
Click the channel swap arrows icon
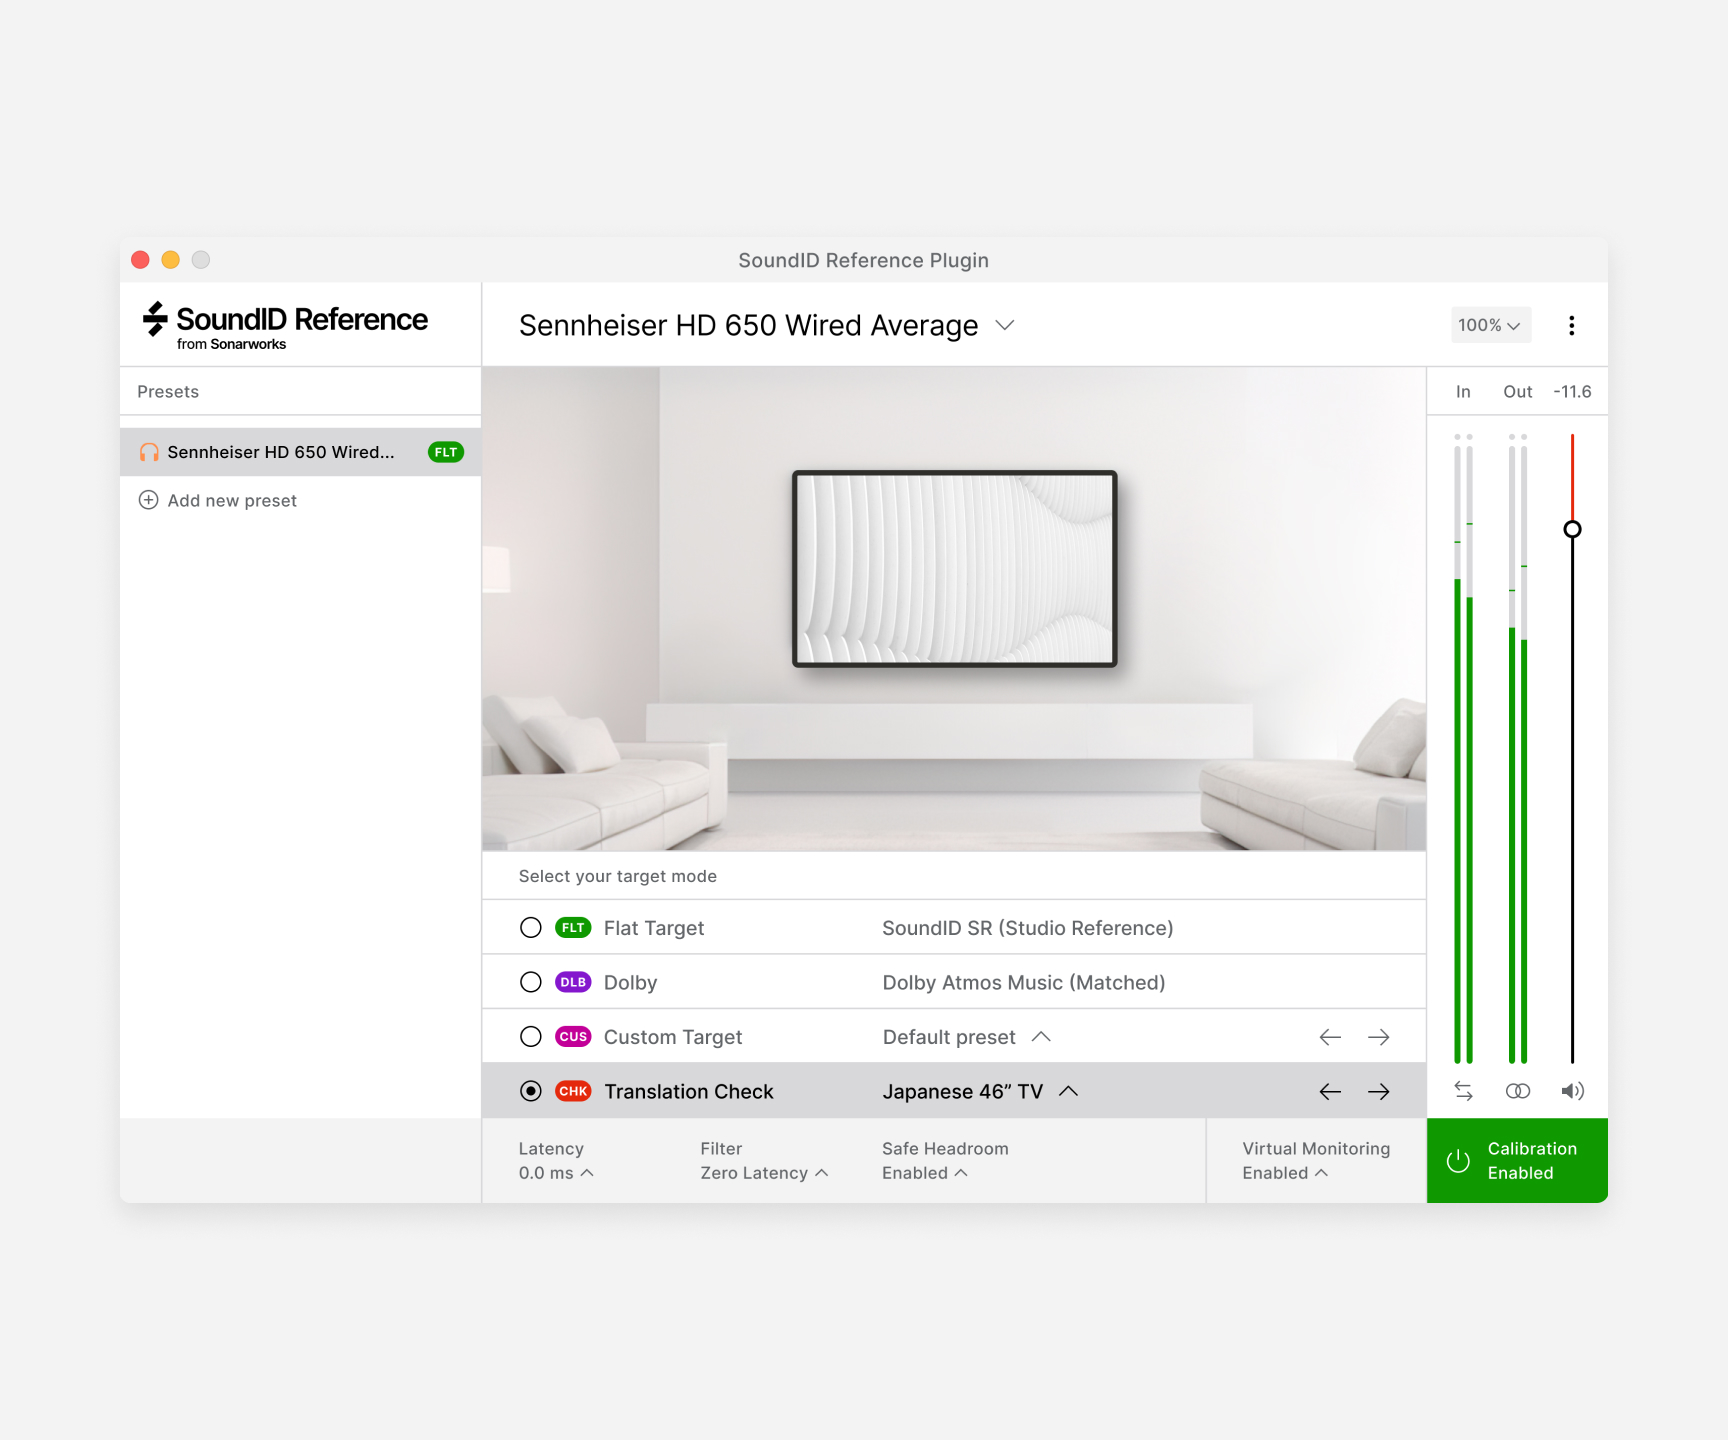pos(1463,1091)
